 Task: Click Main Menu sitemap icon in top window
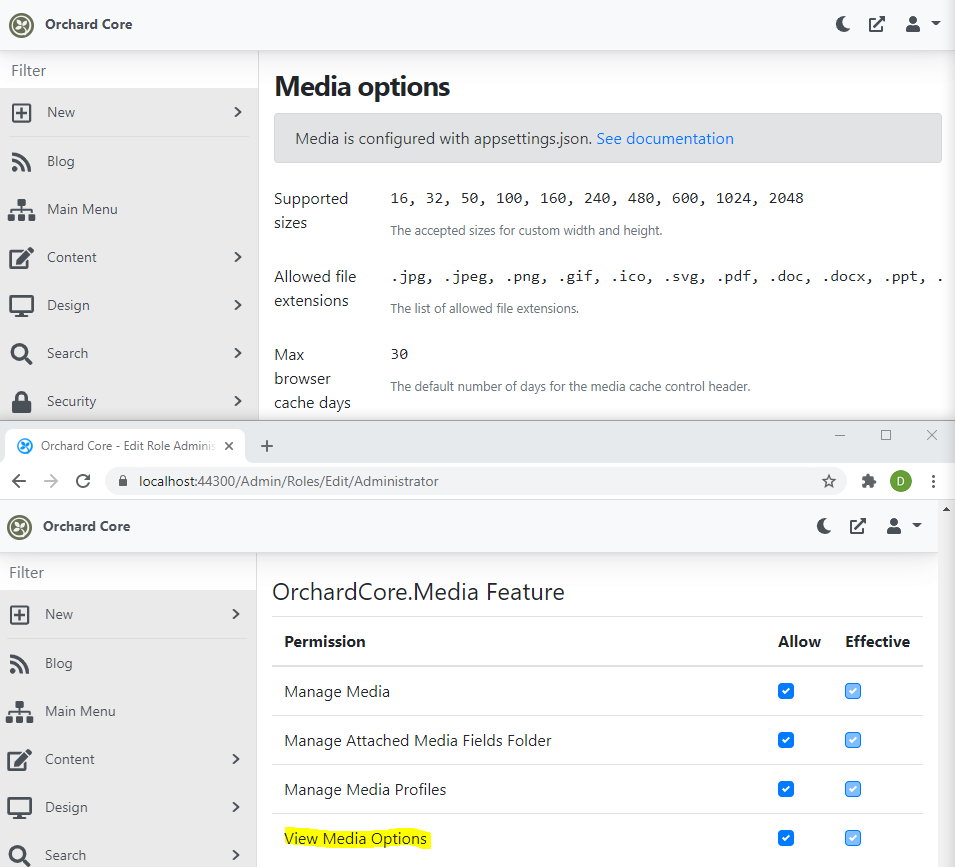[x=21, y=209]
